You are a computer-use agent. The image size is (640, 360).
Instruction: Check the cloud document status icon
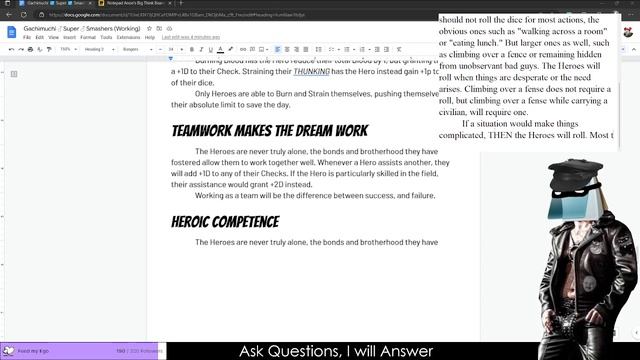click(169, 29)
